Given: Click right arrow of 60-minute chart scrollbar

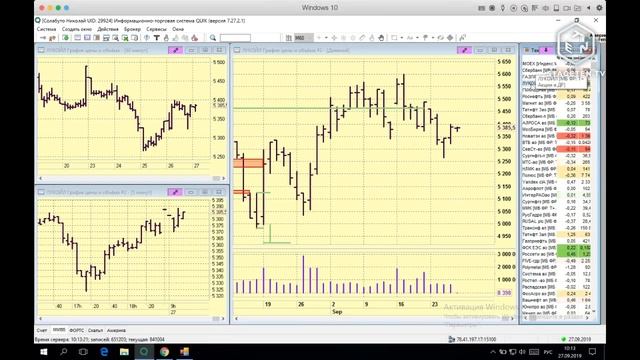Looking at the screenshot, I should [223, 178].
